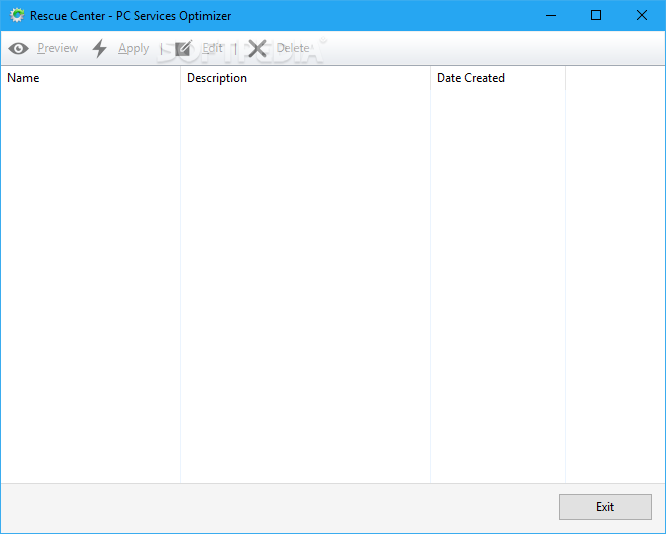Sort list by Date Created header
The width and height of the screenshot is (666, 534).
click(498, 78)
